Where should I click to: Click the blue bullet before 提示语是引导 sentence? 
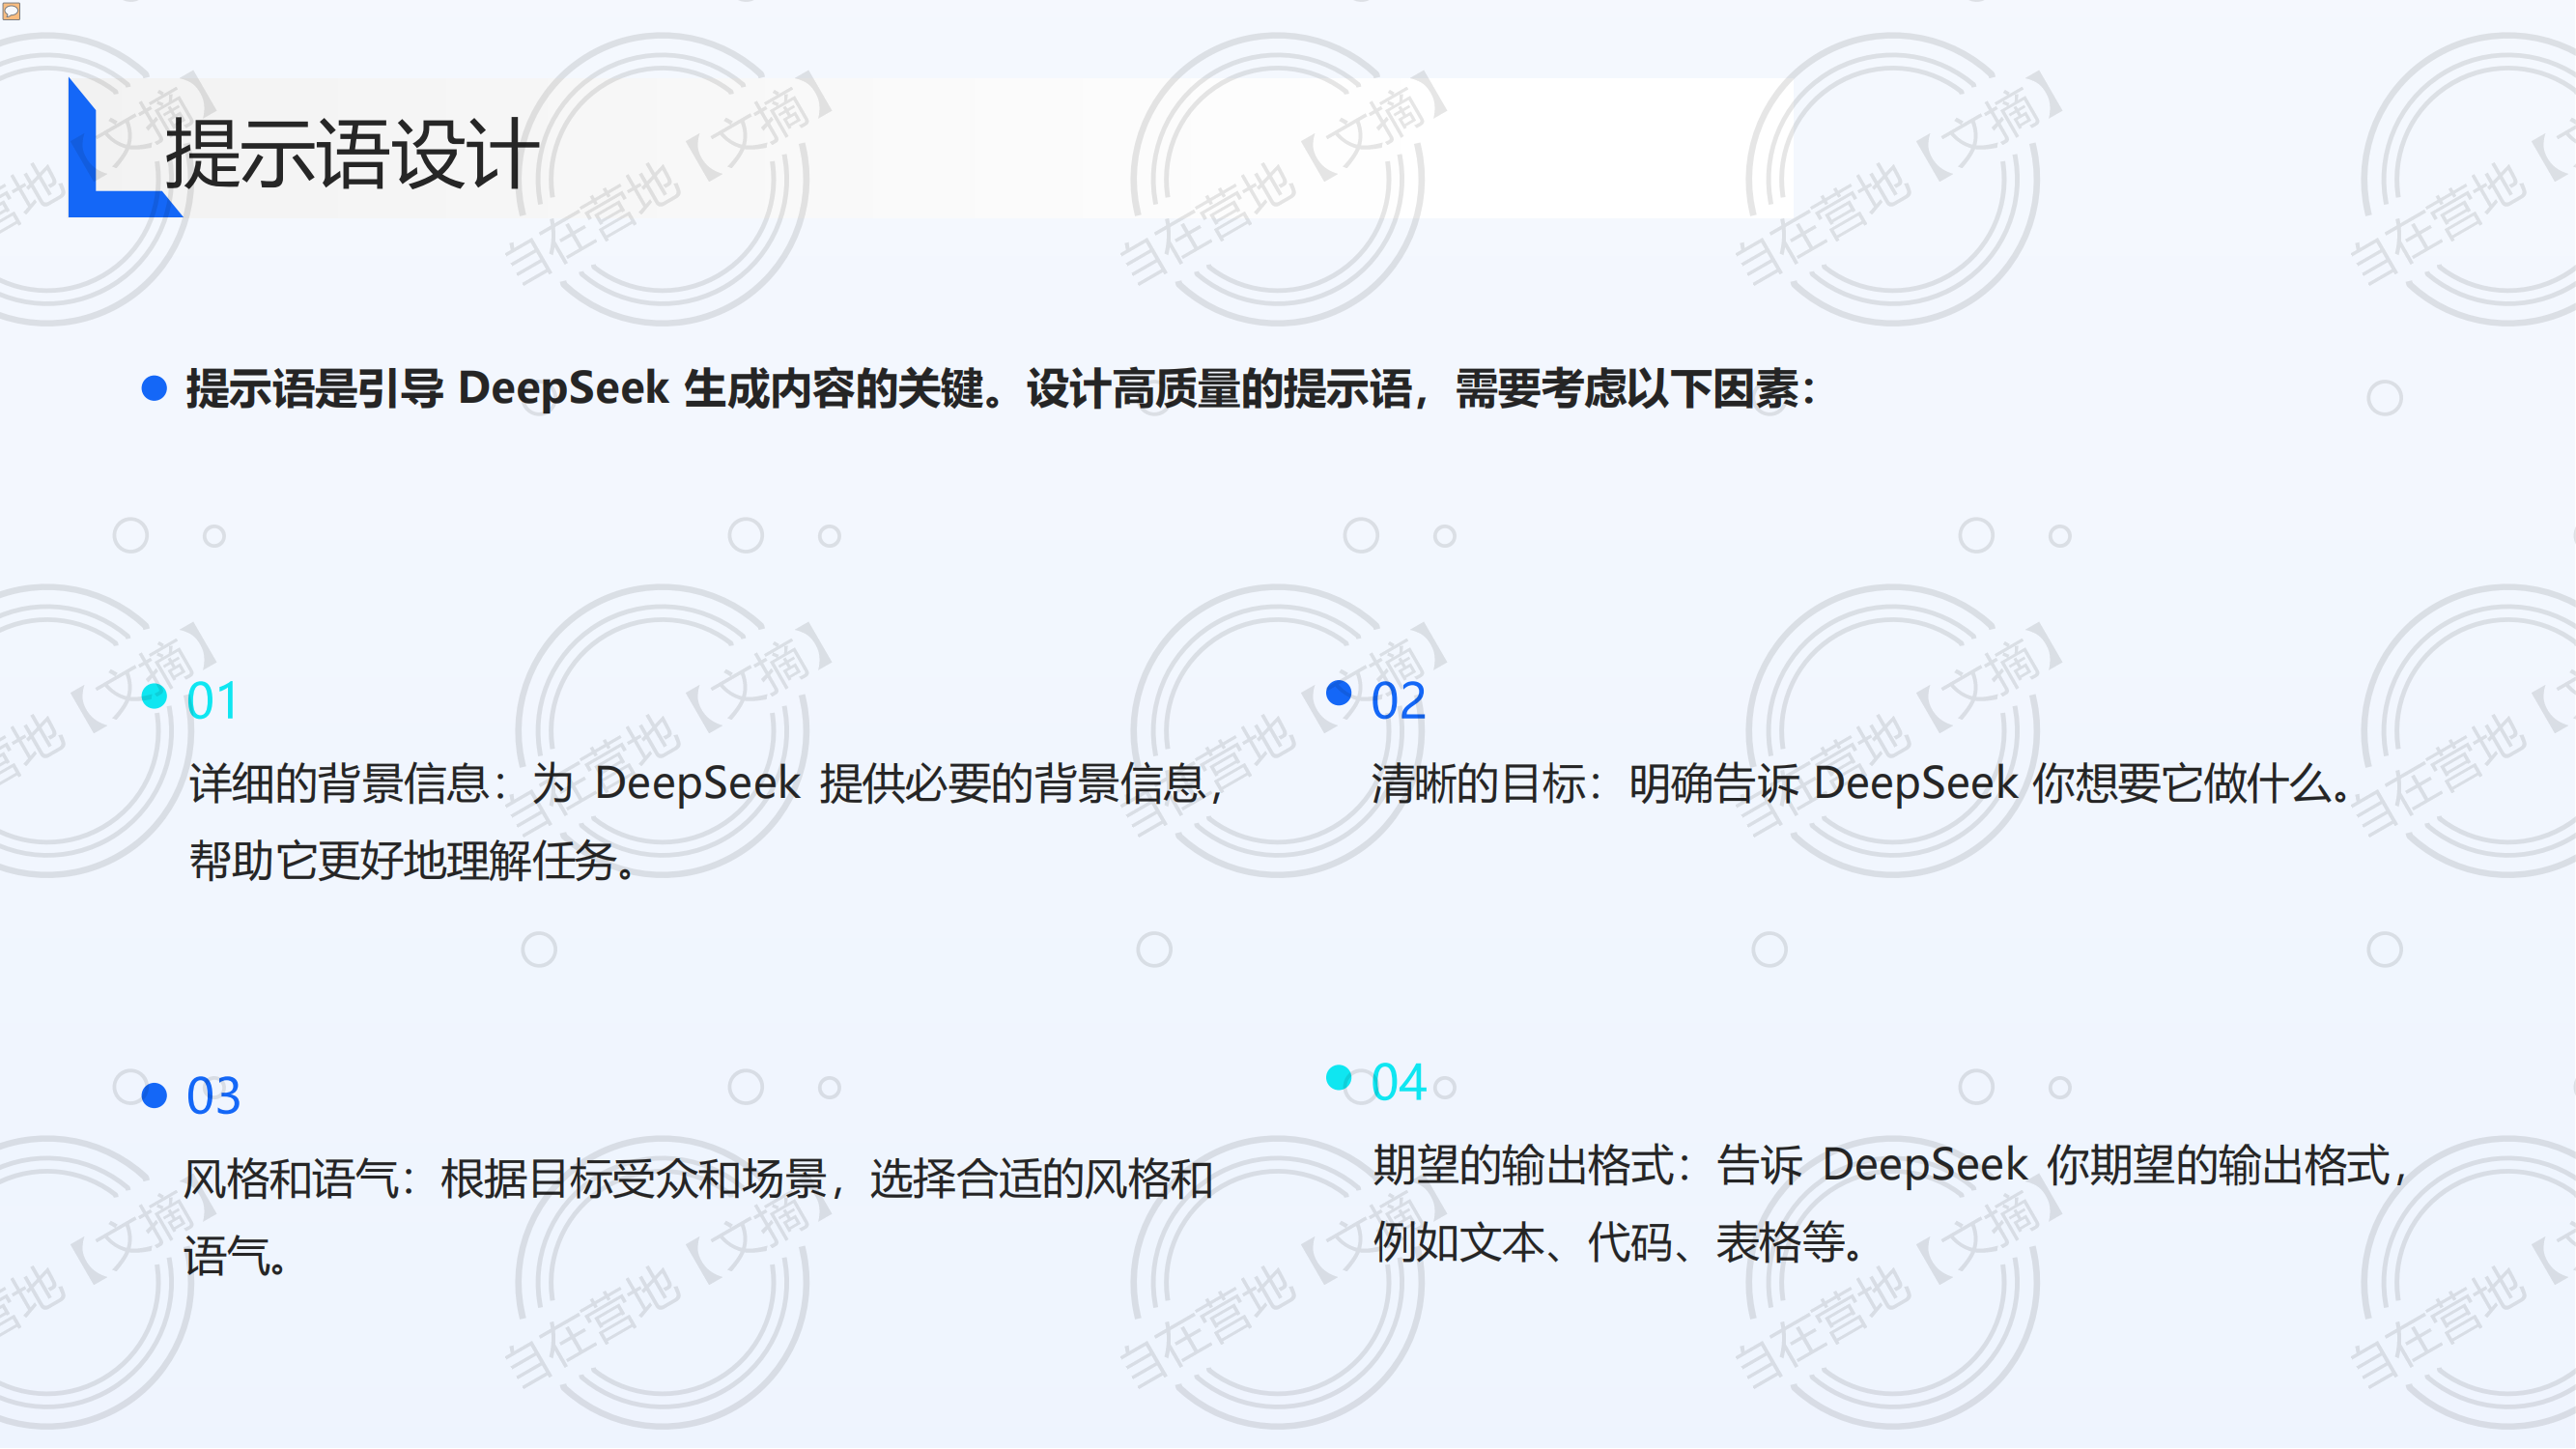pyautogui.click(x=154, y=388)
